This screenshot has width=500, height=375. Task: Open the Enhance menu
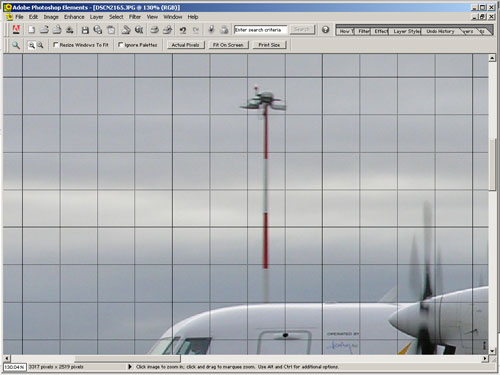pos(74,17)
